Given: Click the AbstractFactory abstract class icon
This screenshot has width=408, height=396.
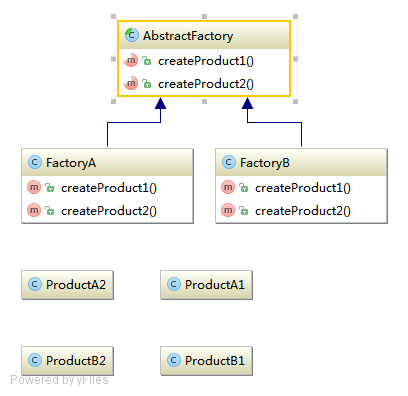Looking at the screenshot, I should pyautogui.click(x=132, y=35).
